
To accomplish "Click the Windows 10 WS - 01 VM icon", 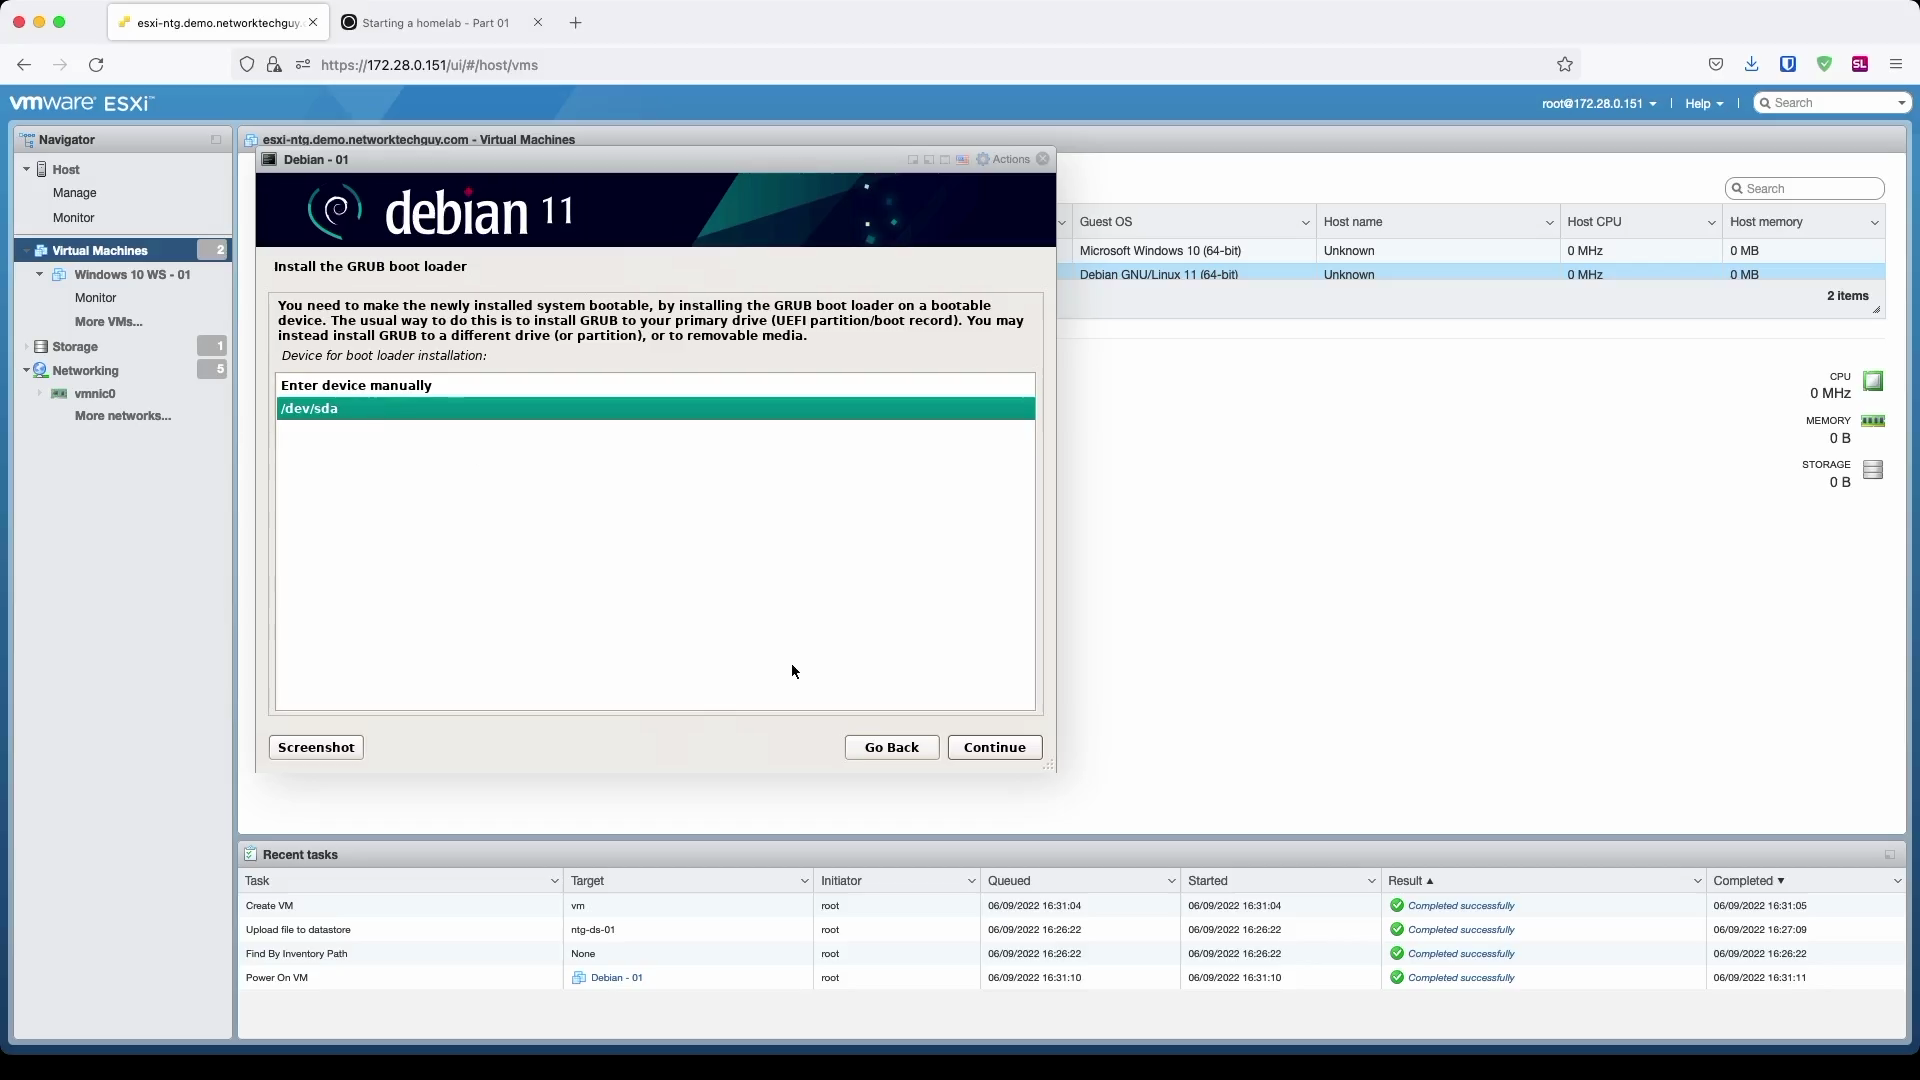I will [59, 275].
